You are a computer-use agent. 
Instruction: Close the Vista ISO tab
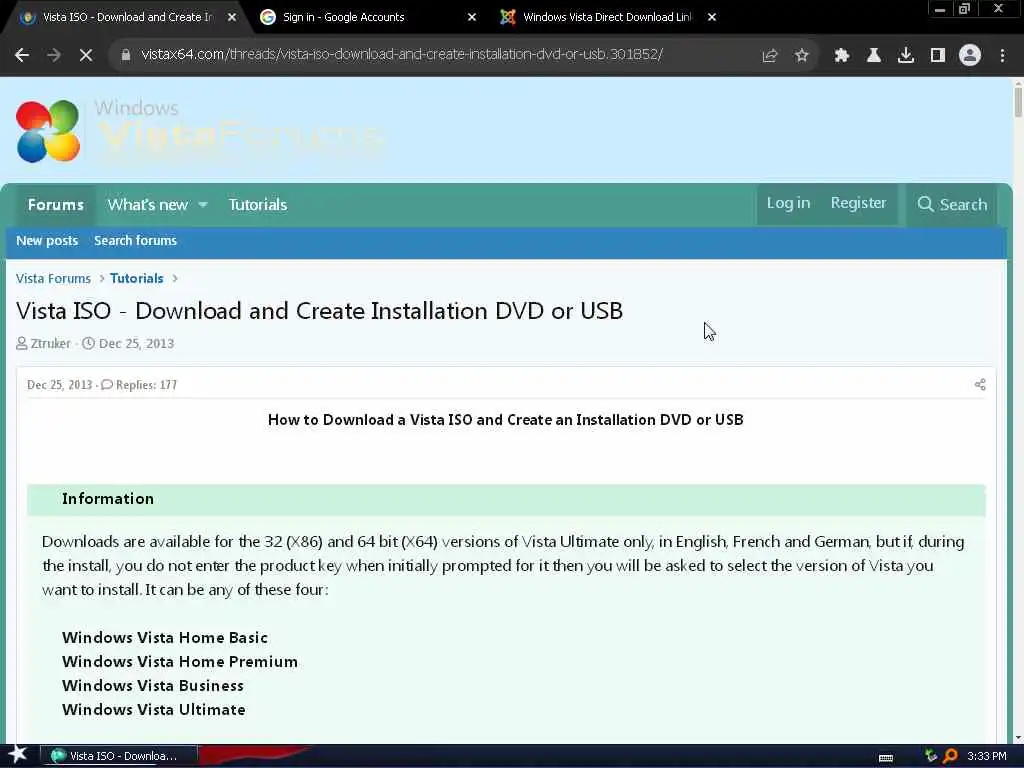pos(232,17)
